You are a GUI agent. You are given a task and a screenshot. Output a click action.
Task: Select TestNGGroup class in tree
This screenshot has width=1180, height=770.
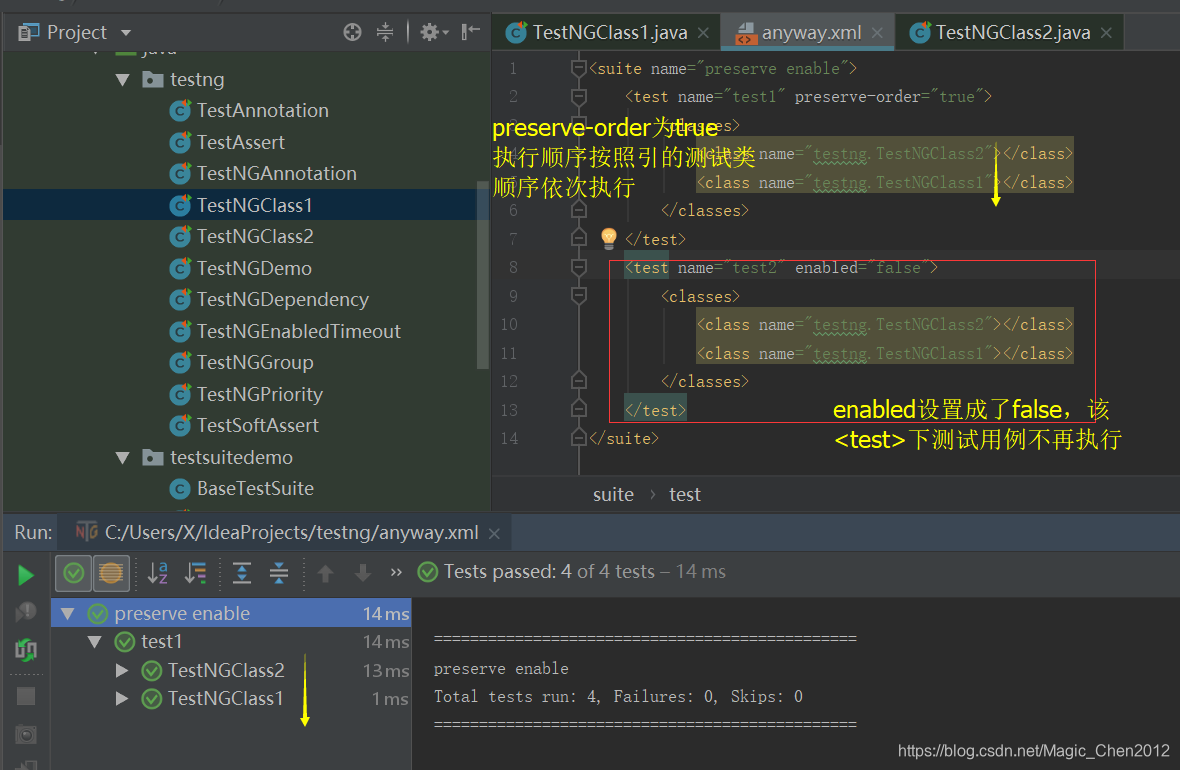pos(255,363)
